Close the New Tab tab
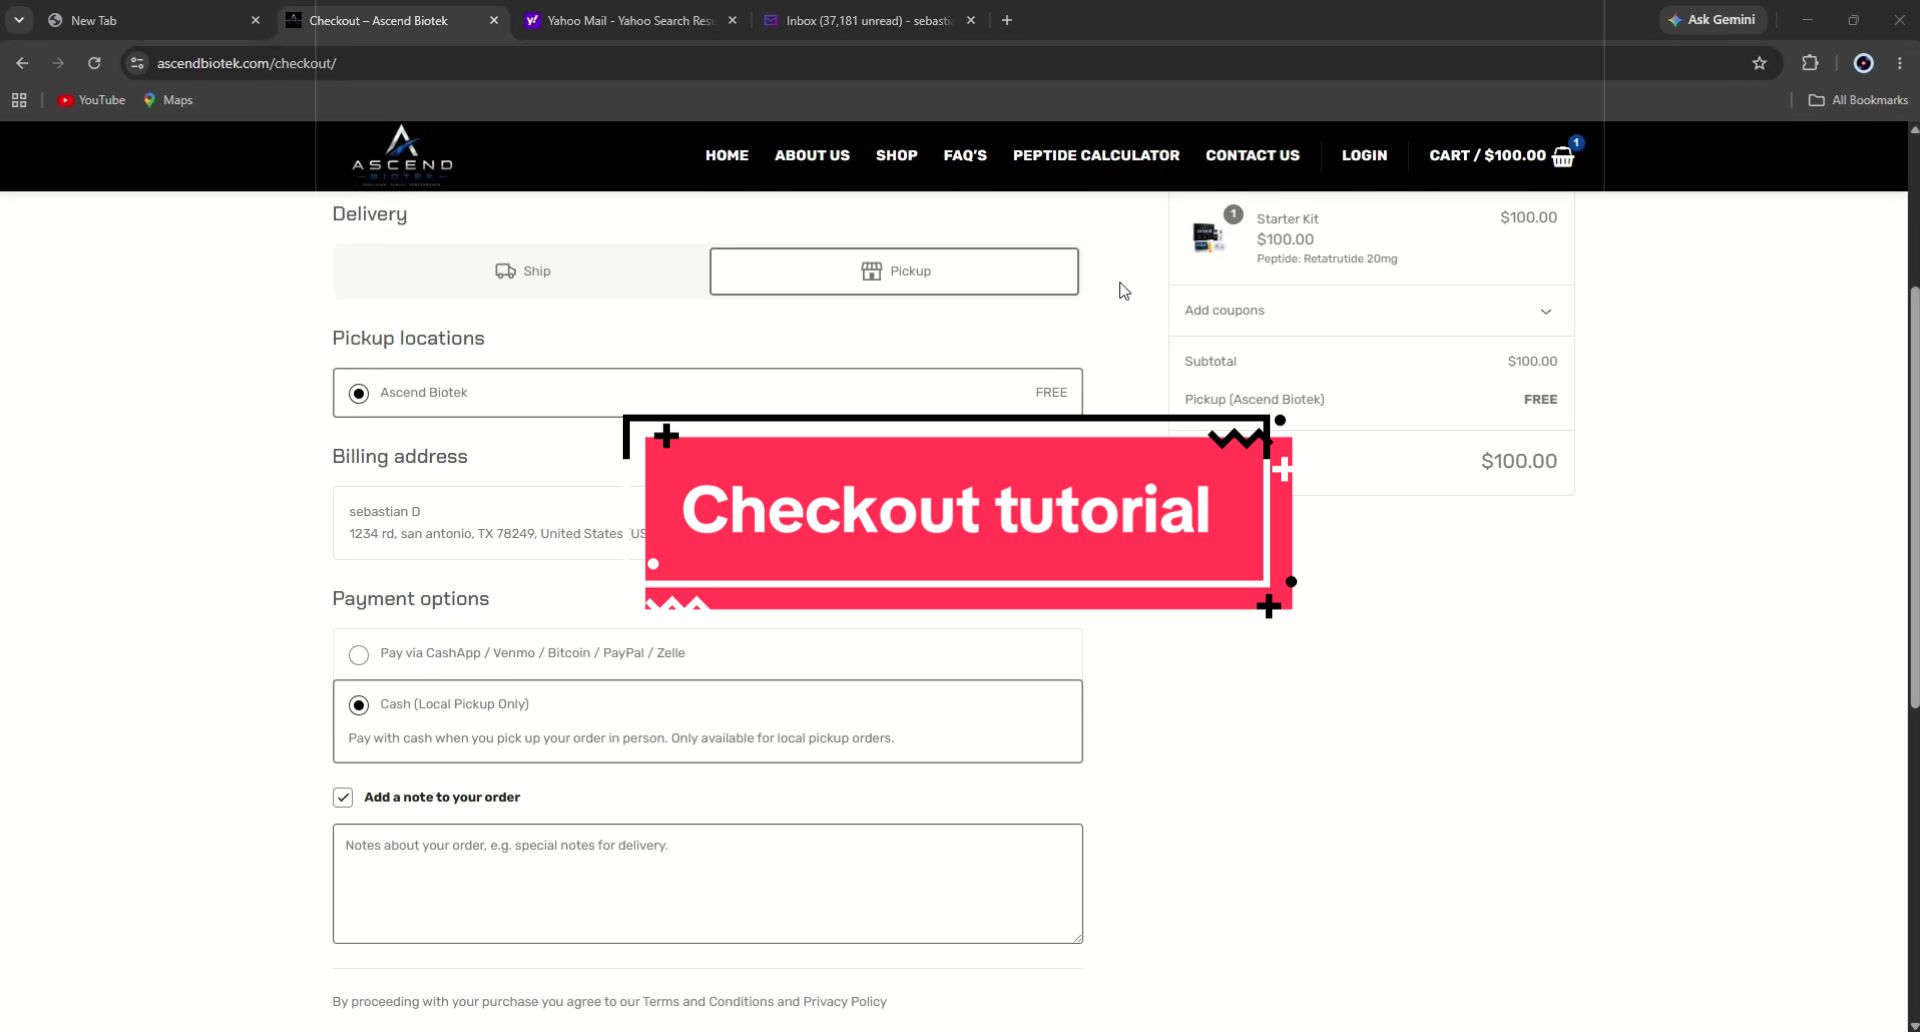1920x1032 pixels. point(255,20)
